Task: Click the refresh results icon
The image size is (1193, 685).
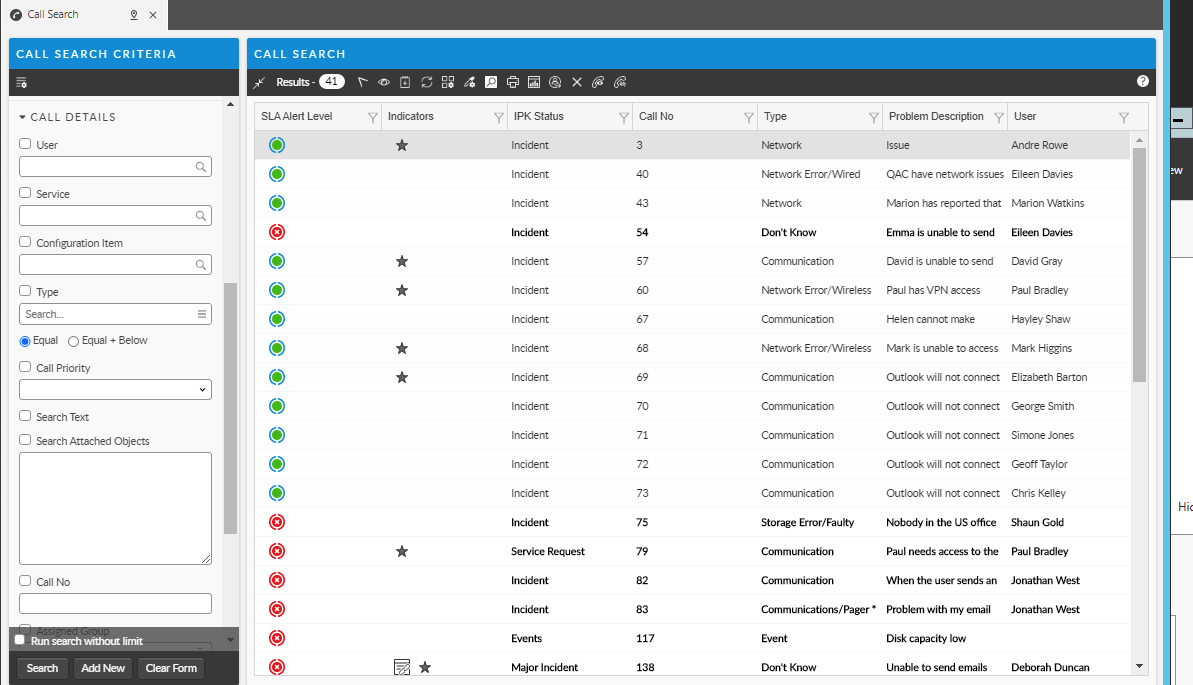Action: tap(426, 82)
